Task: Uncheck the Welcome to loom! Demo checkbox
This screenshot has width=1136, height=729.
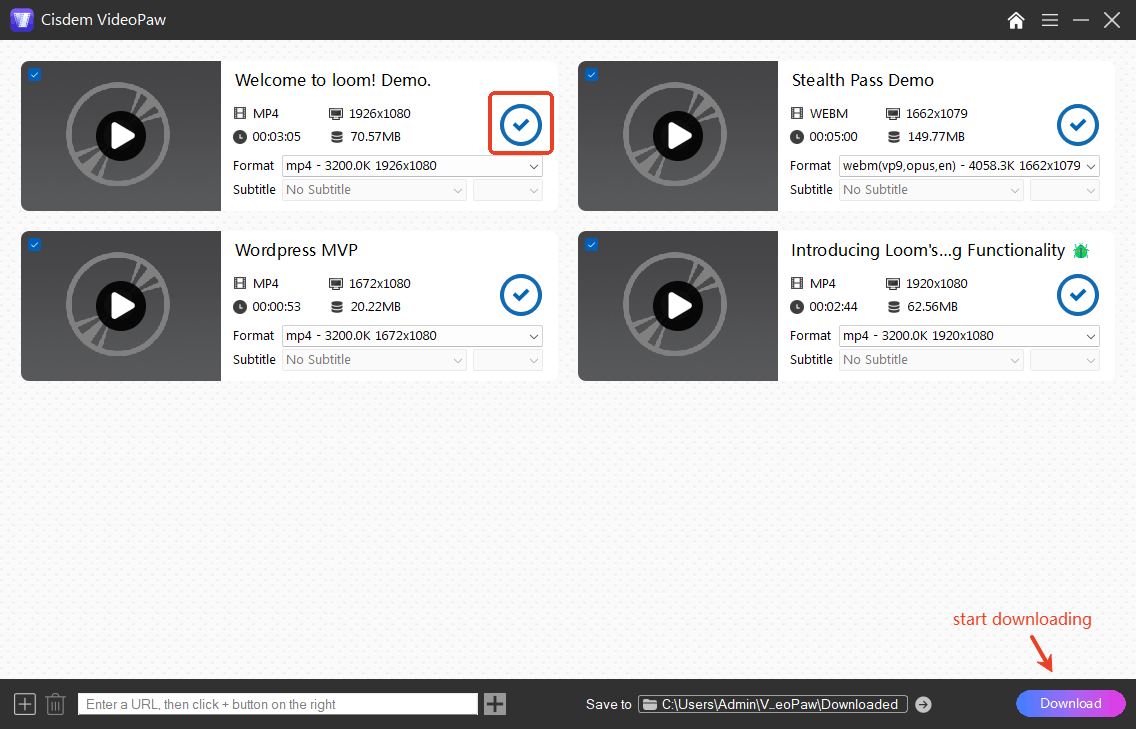Action: click(35, 75)
